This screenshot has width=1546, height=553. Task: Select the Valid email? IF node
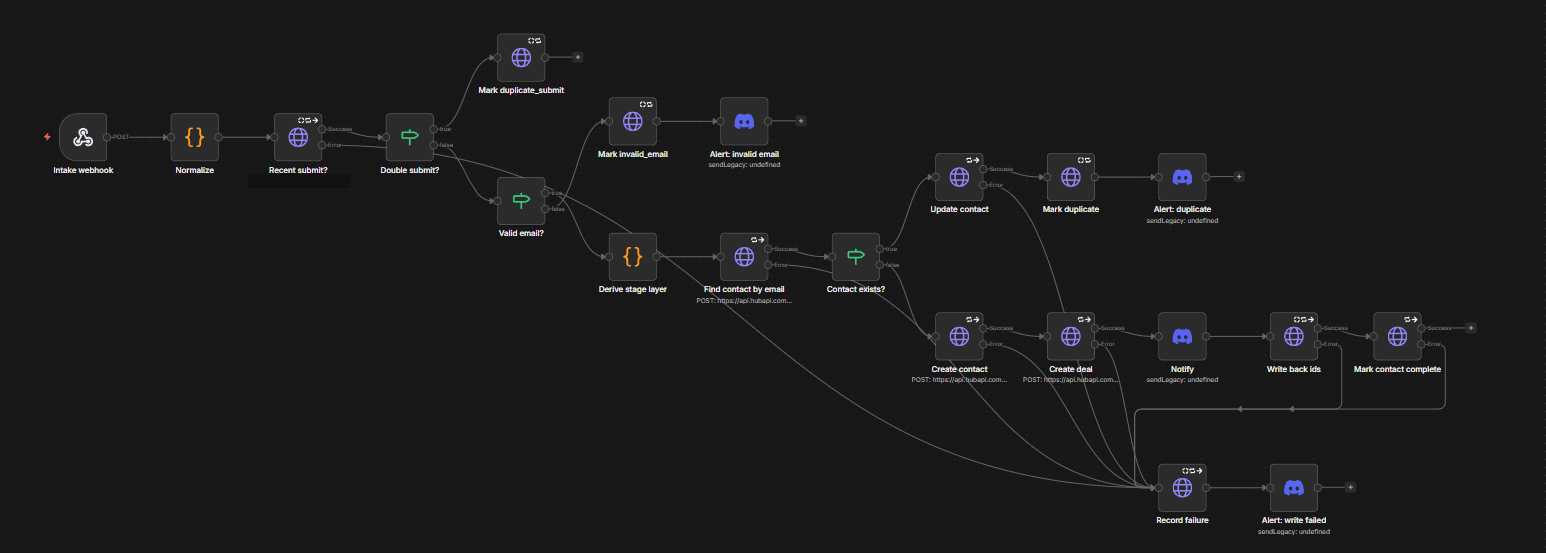521,201
